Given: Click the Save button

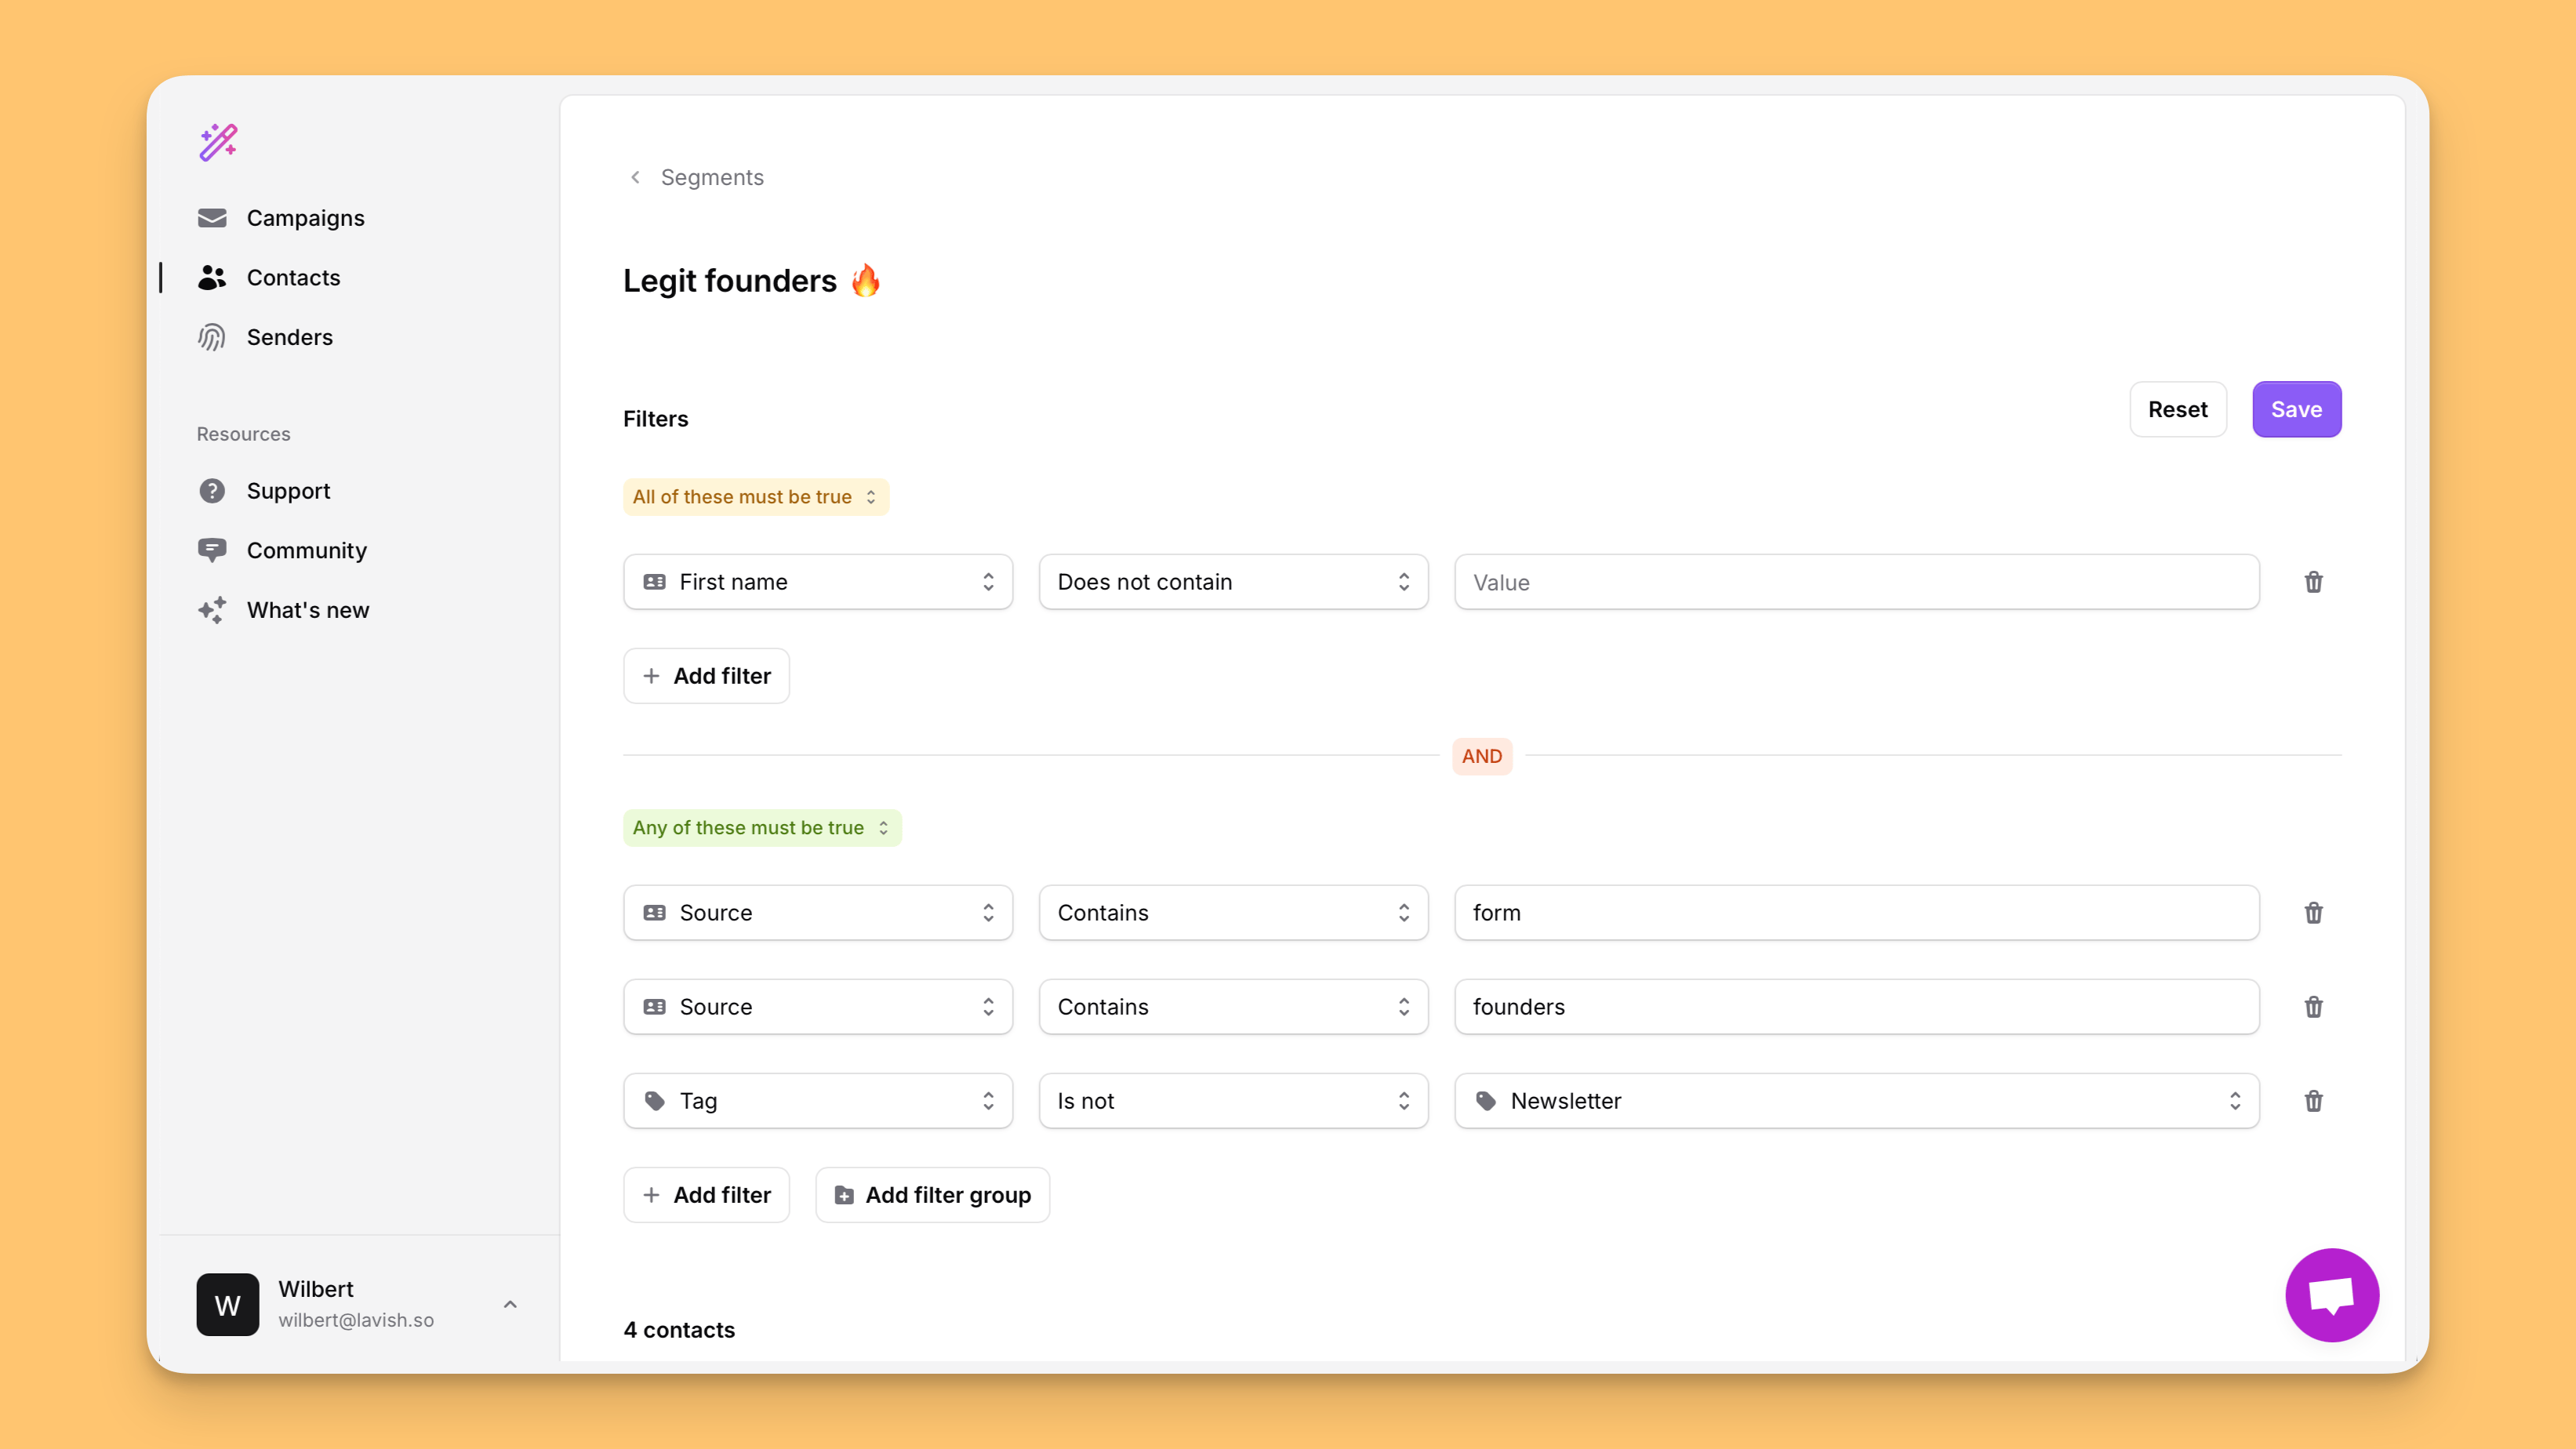Looking at the screenshot, I should [x=2297, y=409].
